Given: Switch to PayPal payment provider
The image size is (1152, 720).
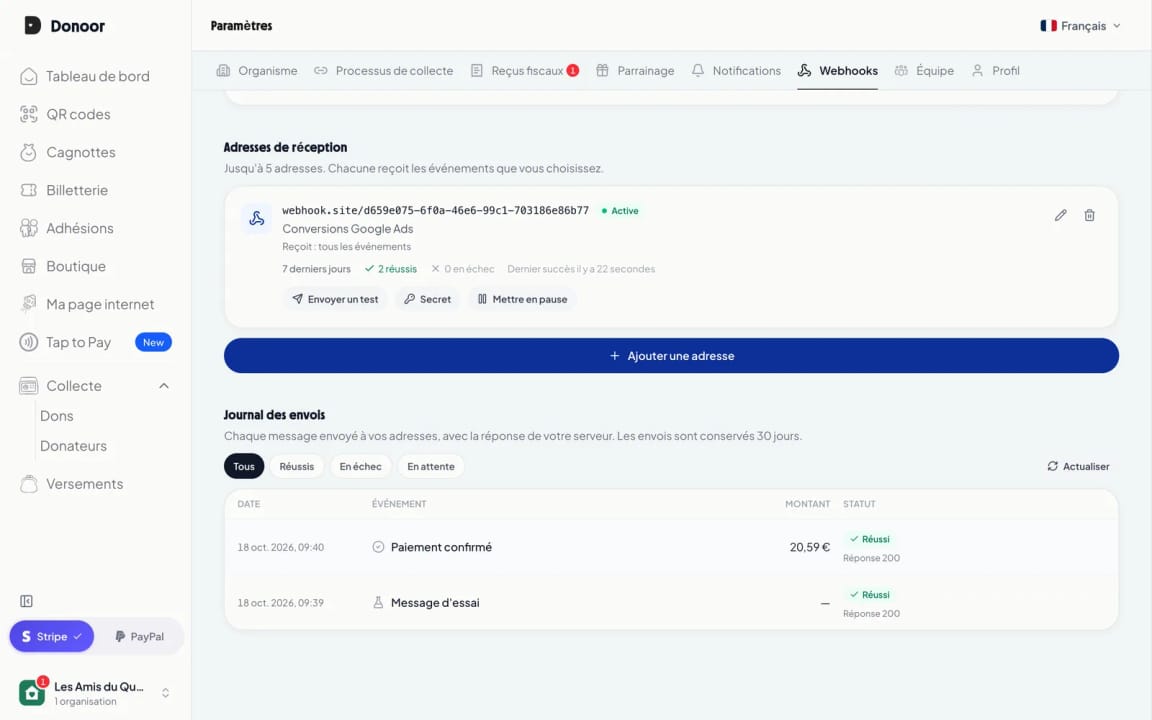Looking at the screenshot, I should coord(140,636).
